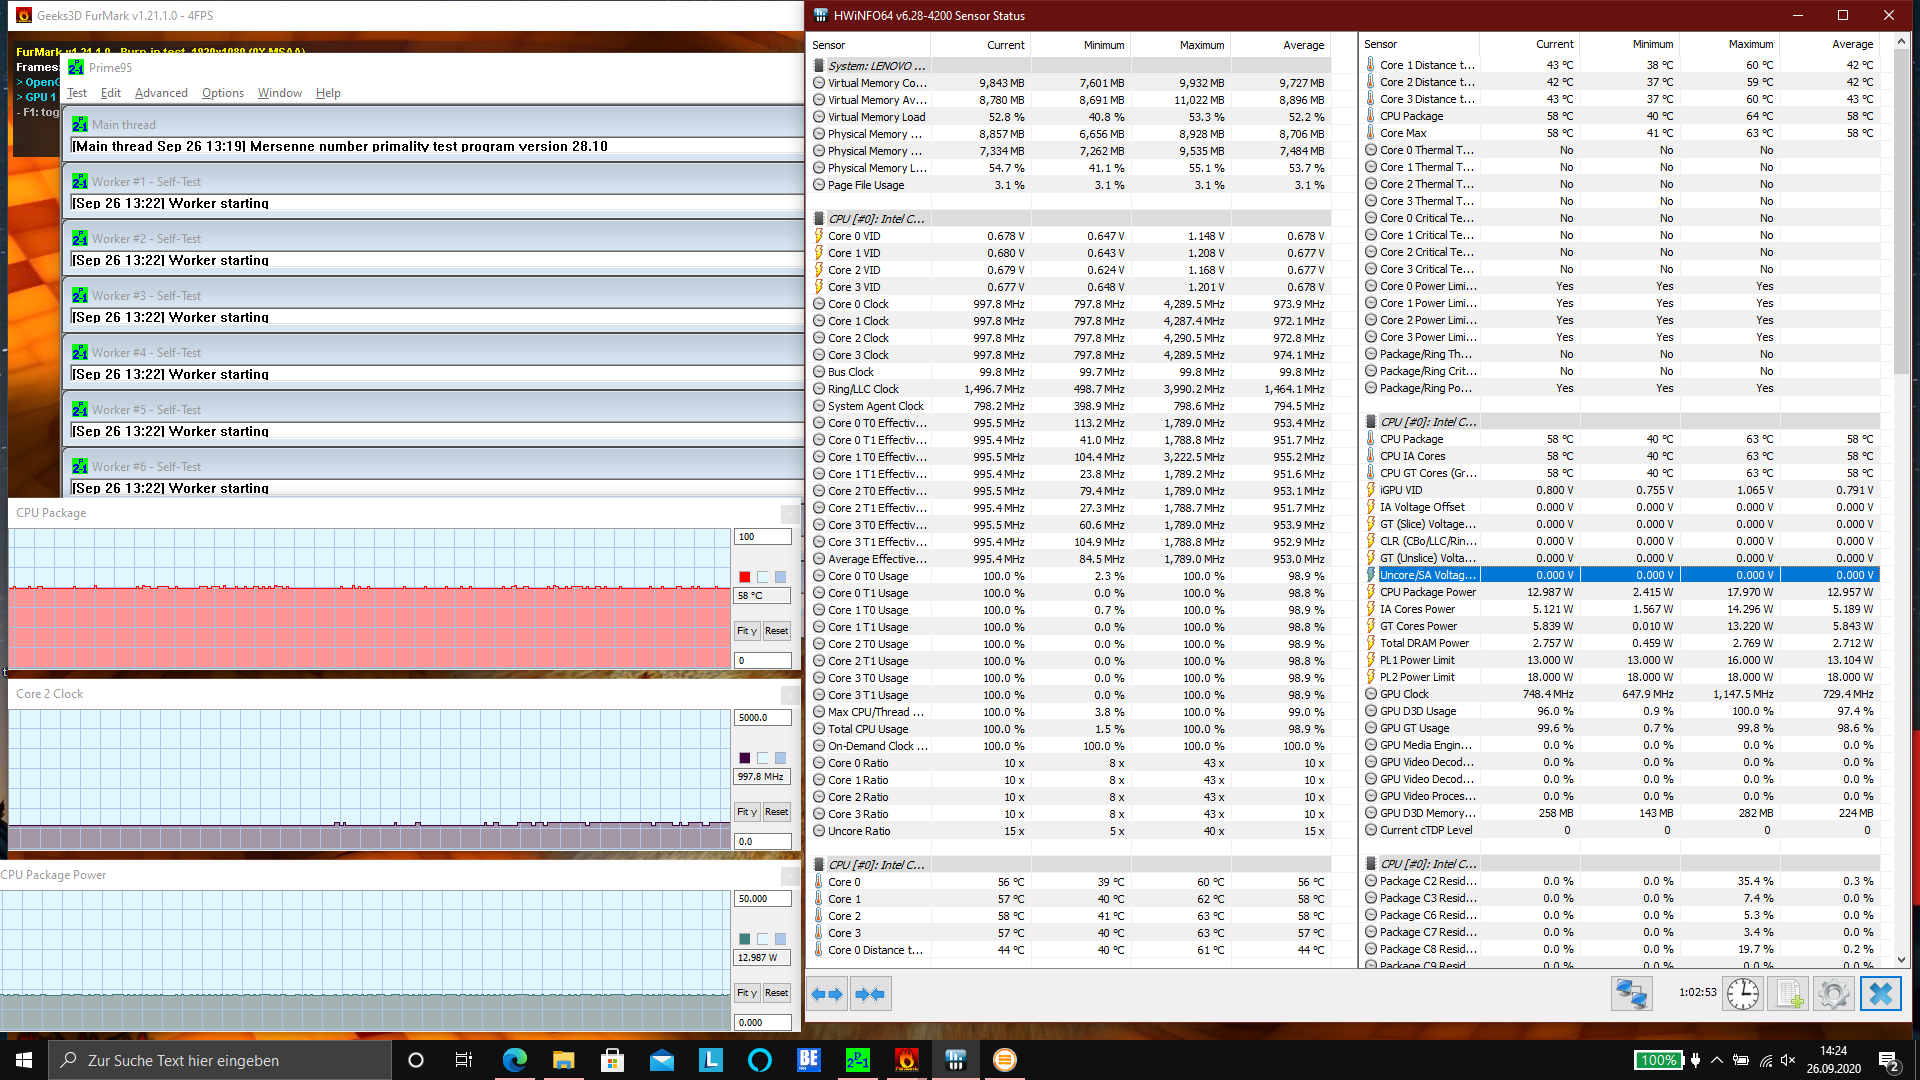Open the Mail app from the taskbar
This screenshot has height=1080, width=1920.
click(662, 1060)
